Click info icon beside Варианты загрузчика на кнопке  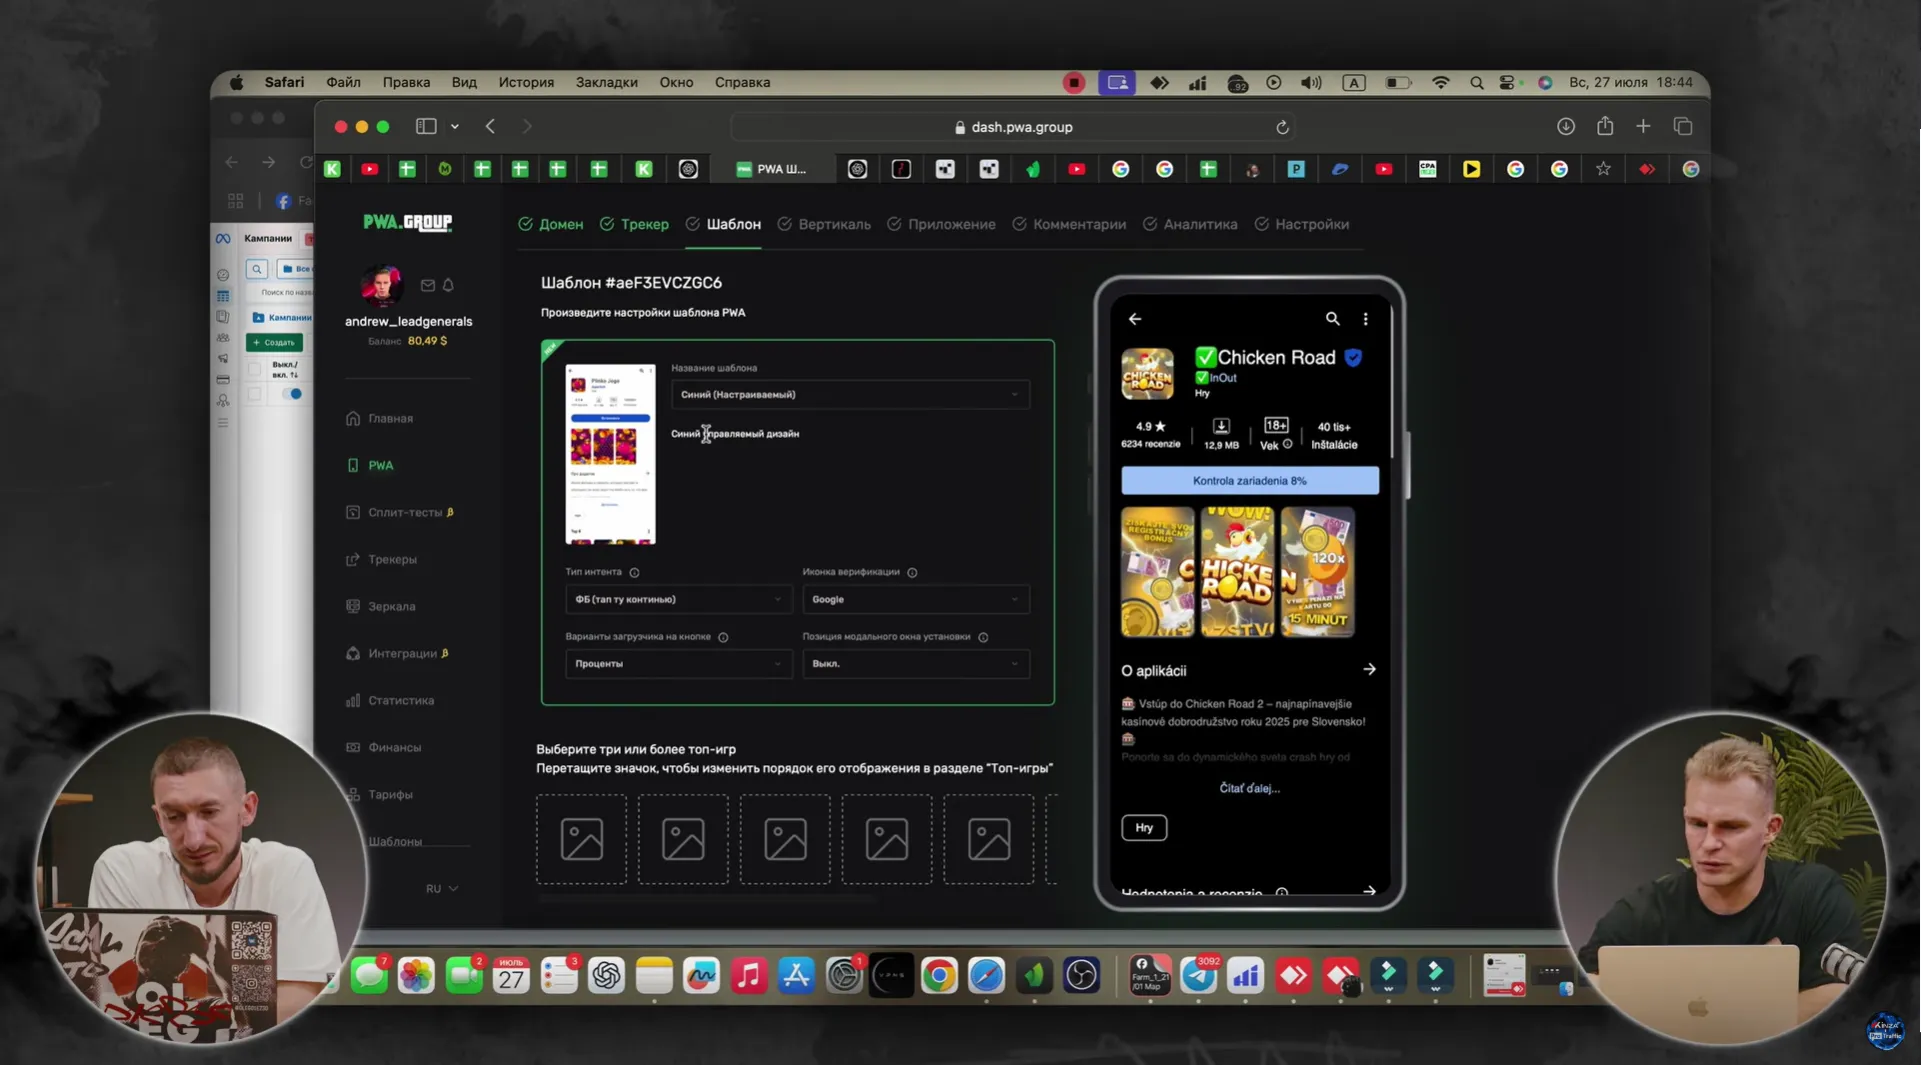click(x=723, y=637)
